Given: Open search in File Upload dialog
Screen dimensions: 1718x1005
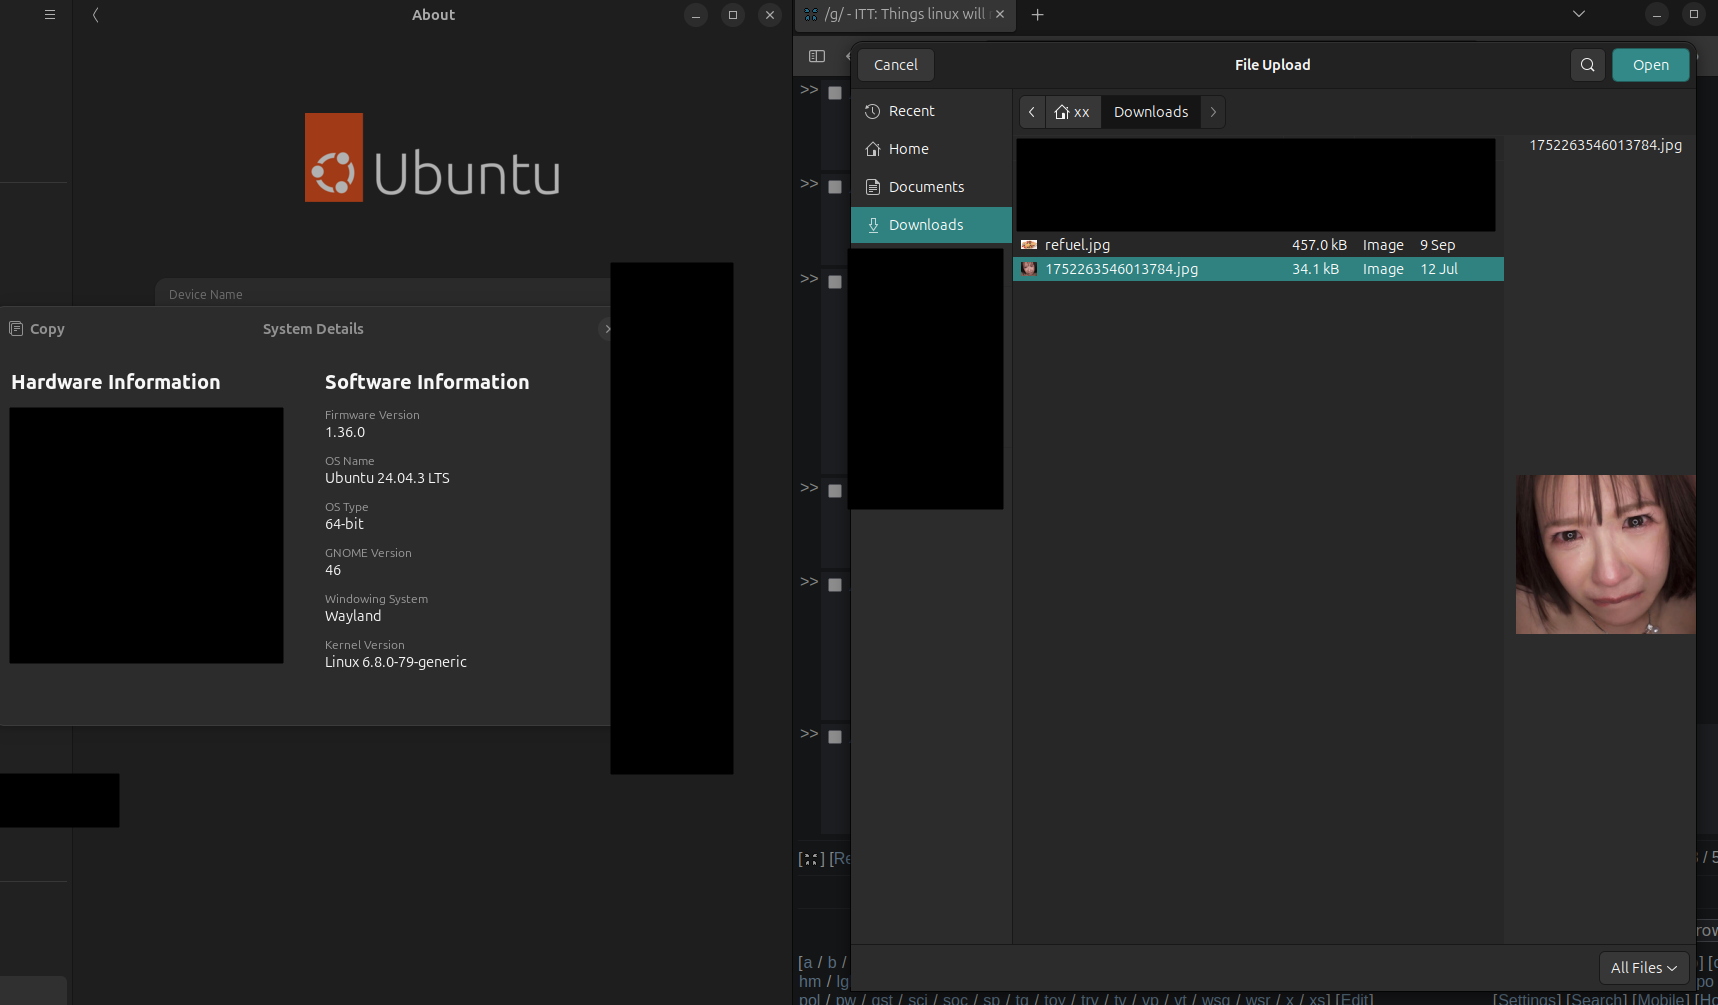Looking at the screenshot, I should 1588,65.
